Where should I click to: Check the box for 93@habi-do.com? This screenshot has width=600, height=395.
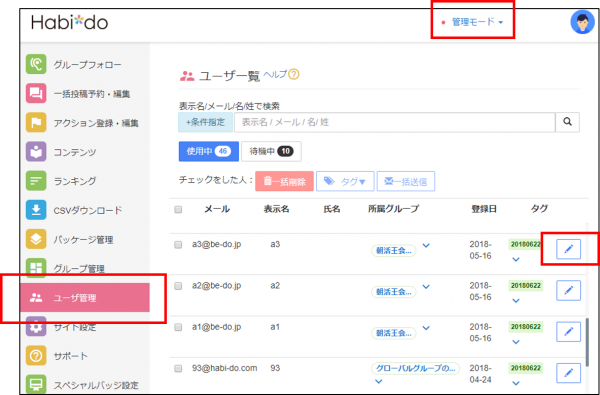(x=178, y=369)
